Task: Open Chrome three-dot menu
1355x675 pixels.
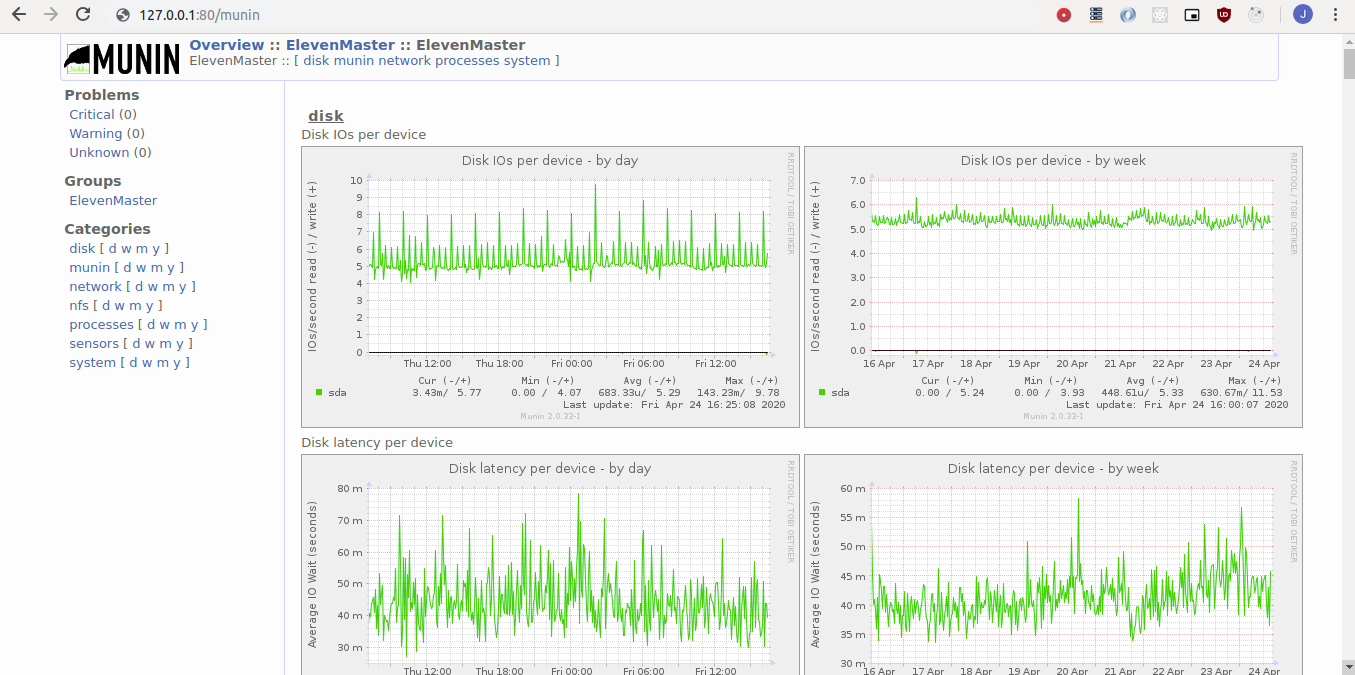Action: tap(1335, 15)
